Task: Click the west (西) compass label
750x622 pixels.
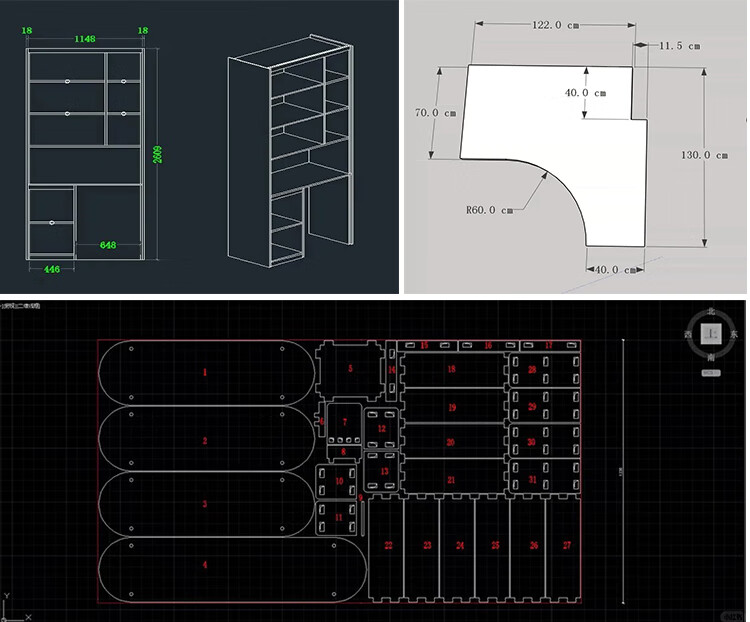Action: pos(689,334)
